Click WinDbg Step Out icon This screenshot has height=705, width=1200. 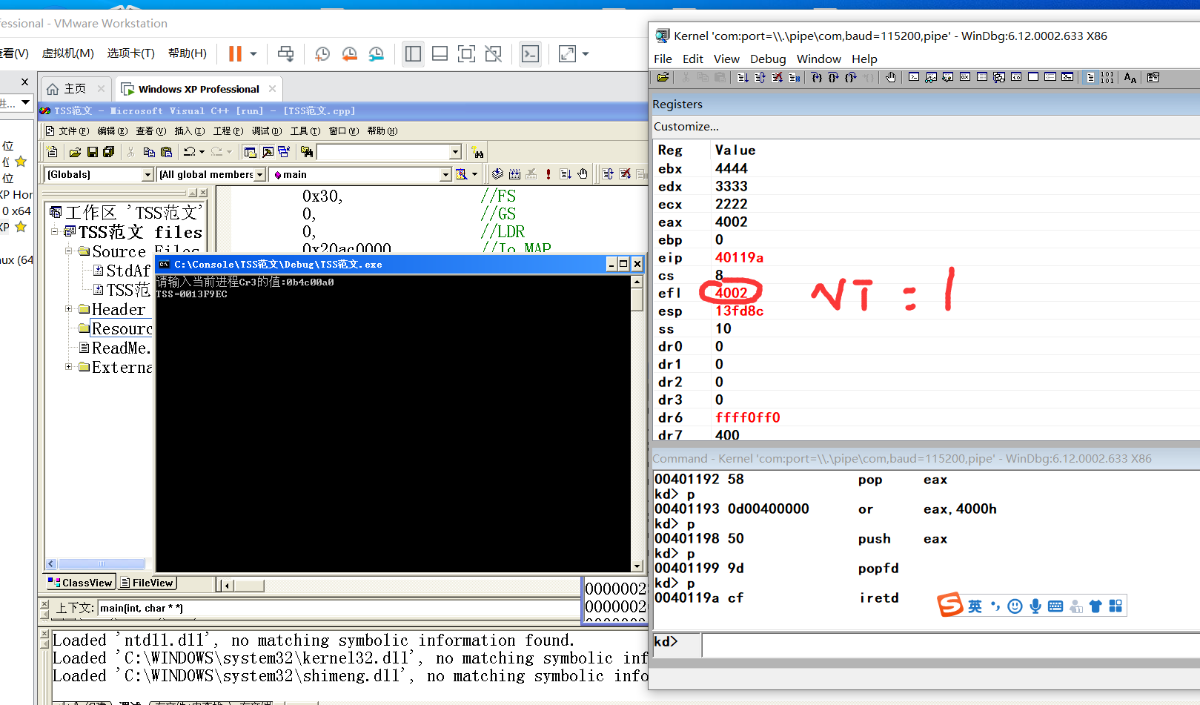coord(850,77)
